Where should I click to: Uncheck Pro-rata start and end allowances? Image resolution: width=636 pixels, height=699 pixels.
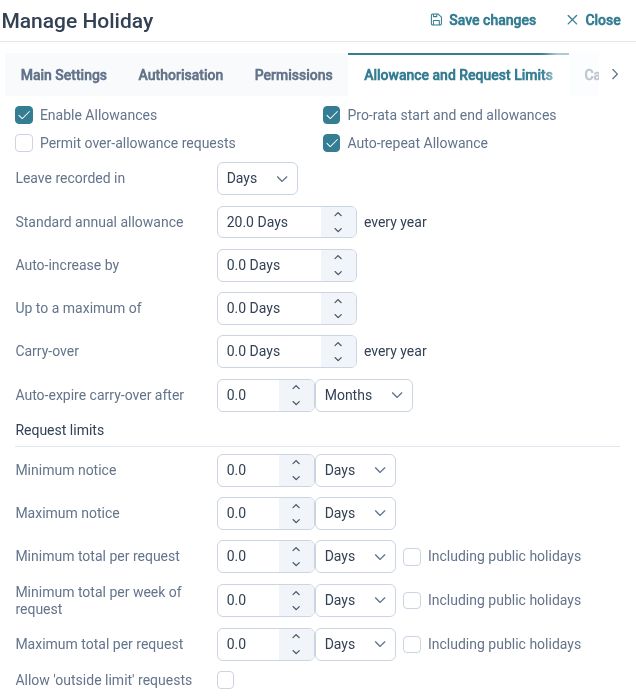click(x=331, y=115)
